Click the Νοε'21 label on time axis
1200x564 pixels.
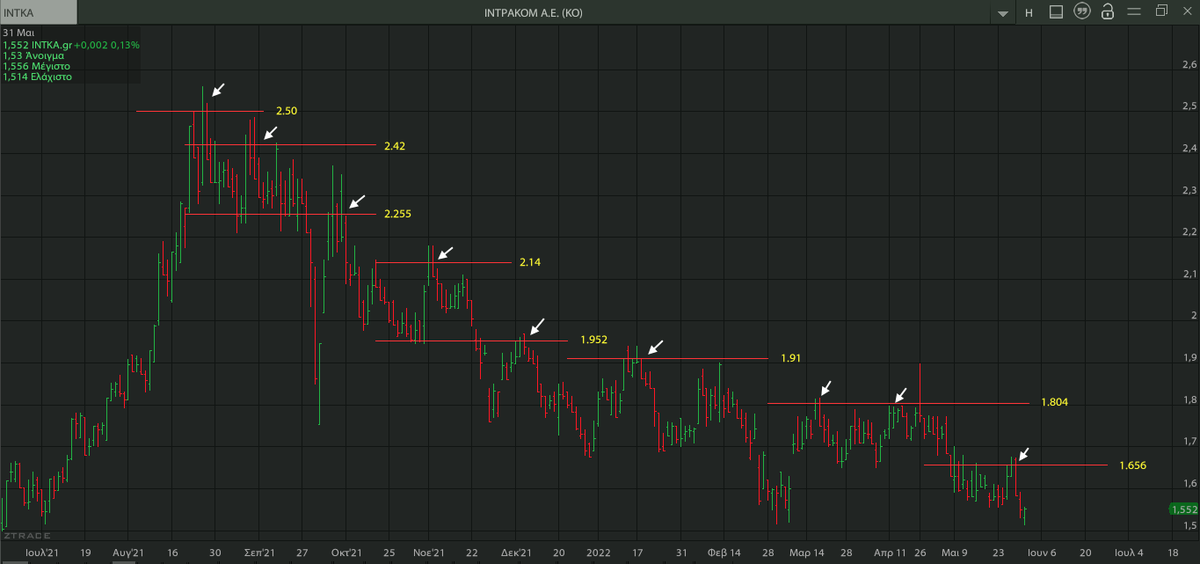429,551
